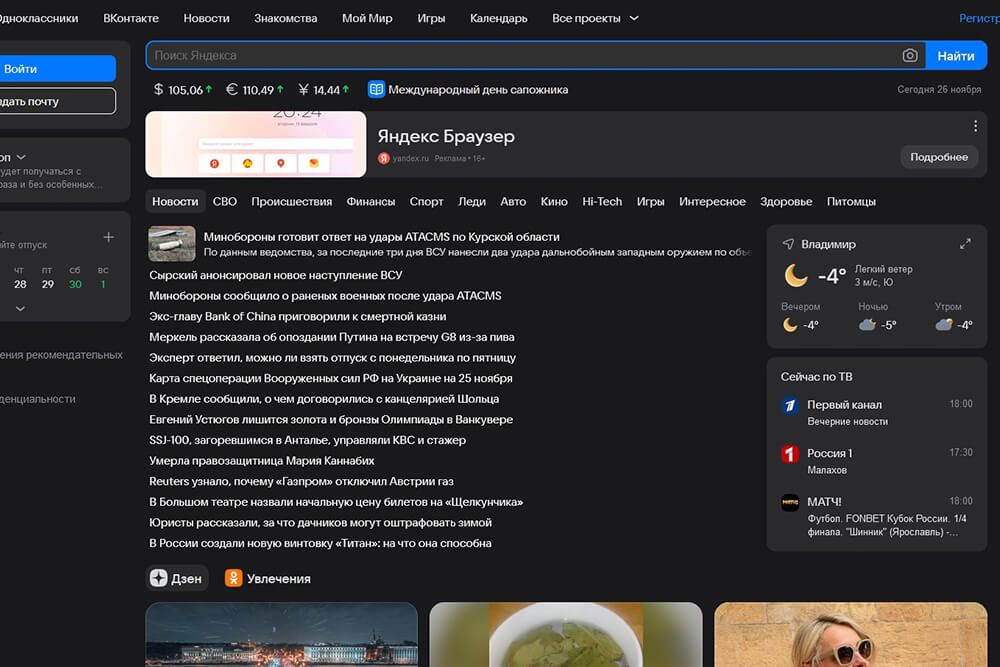Image resolution: width=1000 pixels, height=667 pixels.
Task: Click the Подробнее ad button
Action: pos(939,157)
